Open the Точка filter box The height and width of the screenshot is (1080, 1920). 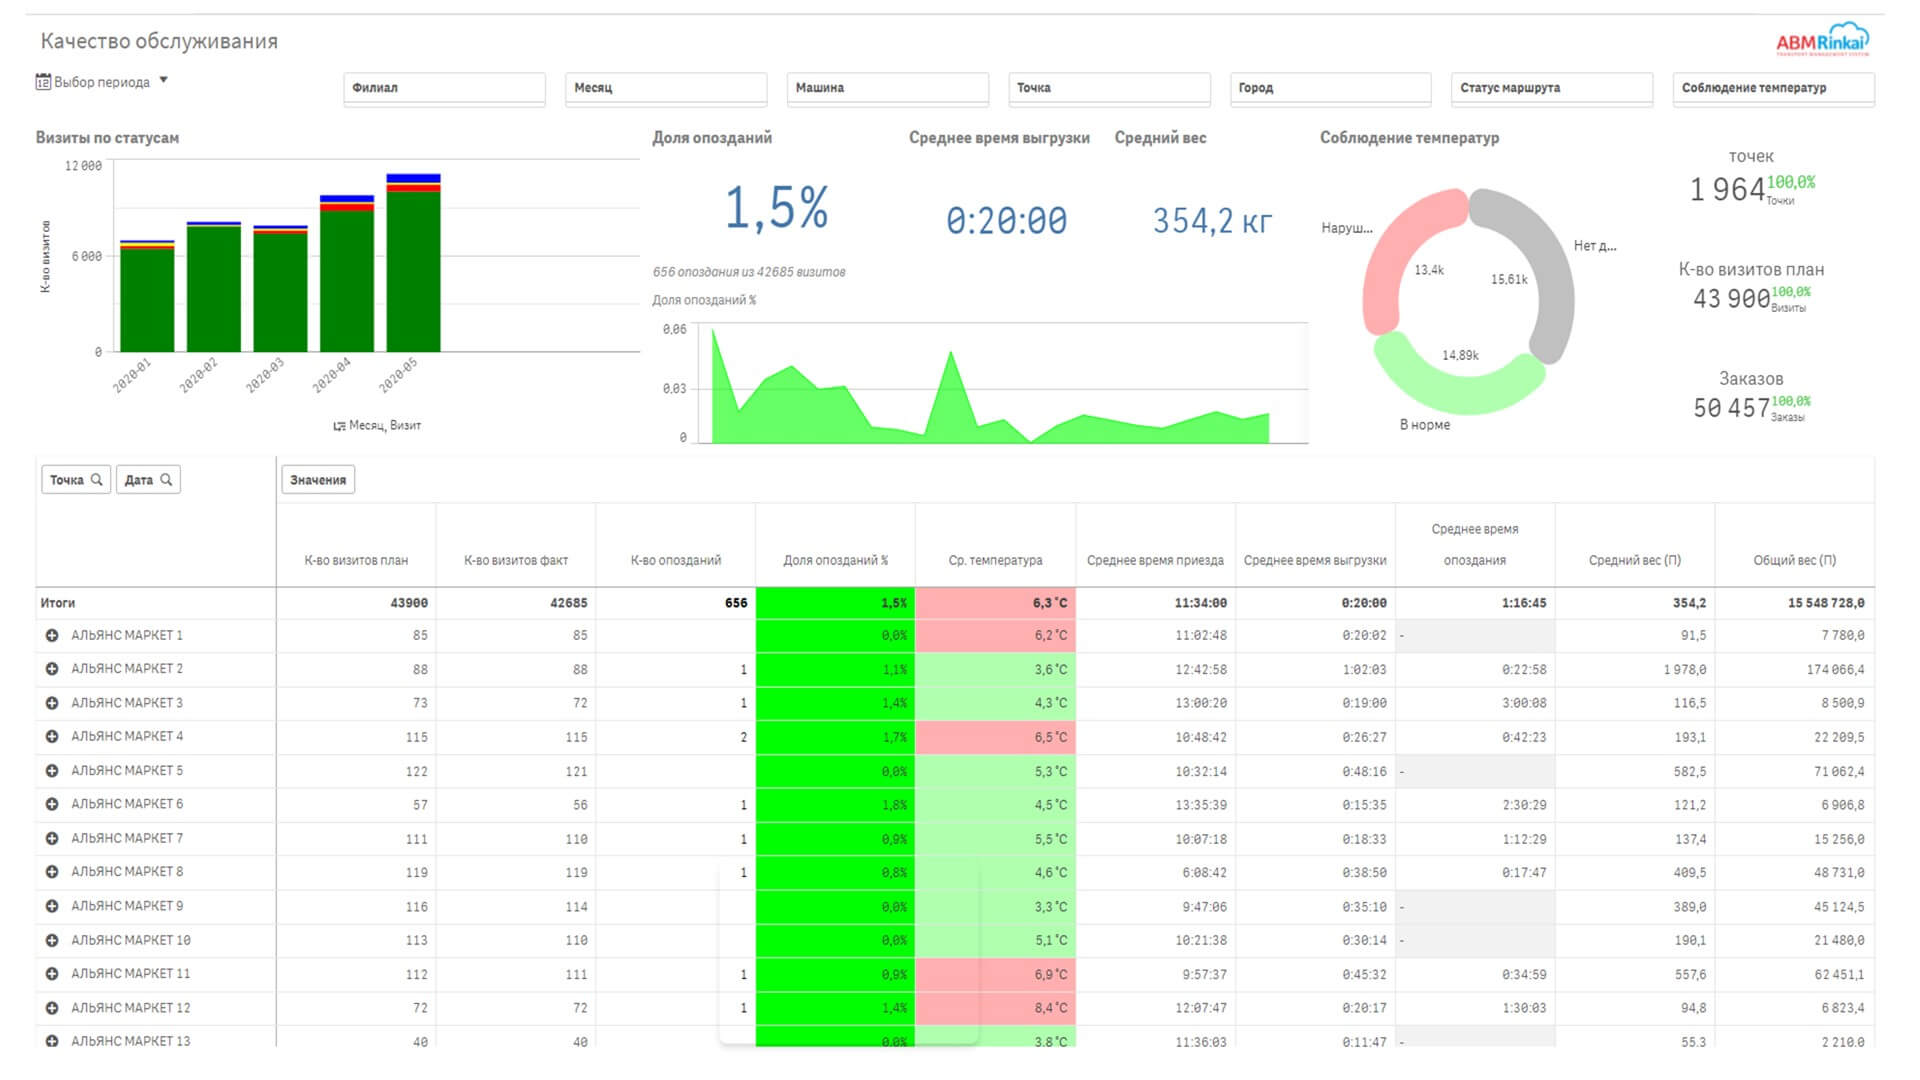tap(1109, 88)
